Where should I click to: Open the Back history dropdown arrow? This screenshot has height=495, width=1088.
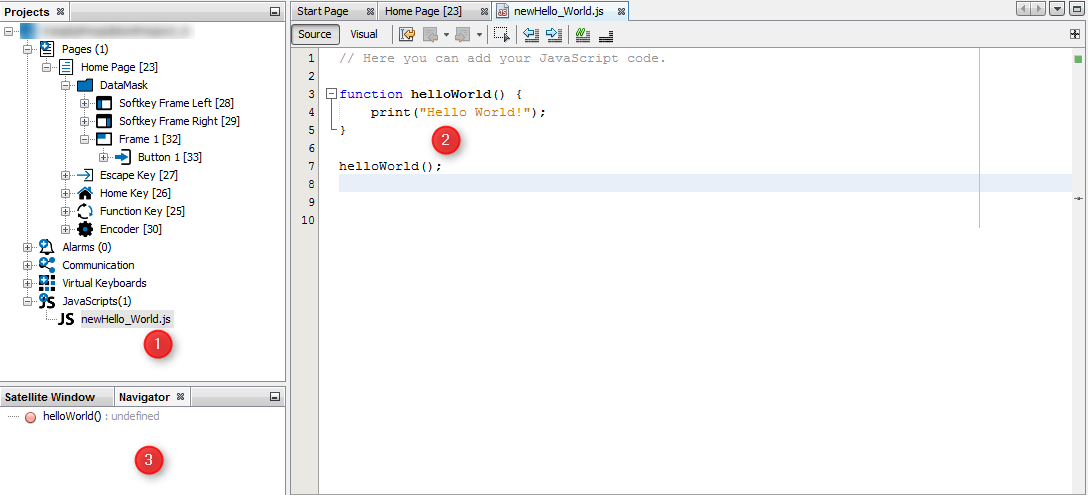(x=446, y=34)
